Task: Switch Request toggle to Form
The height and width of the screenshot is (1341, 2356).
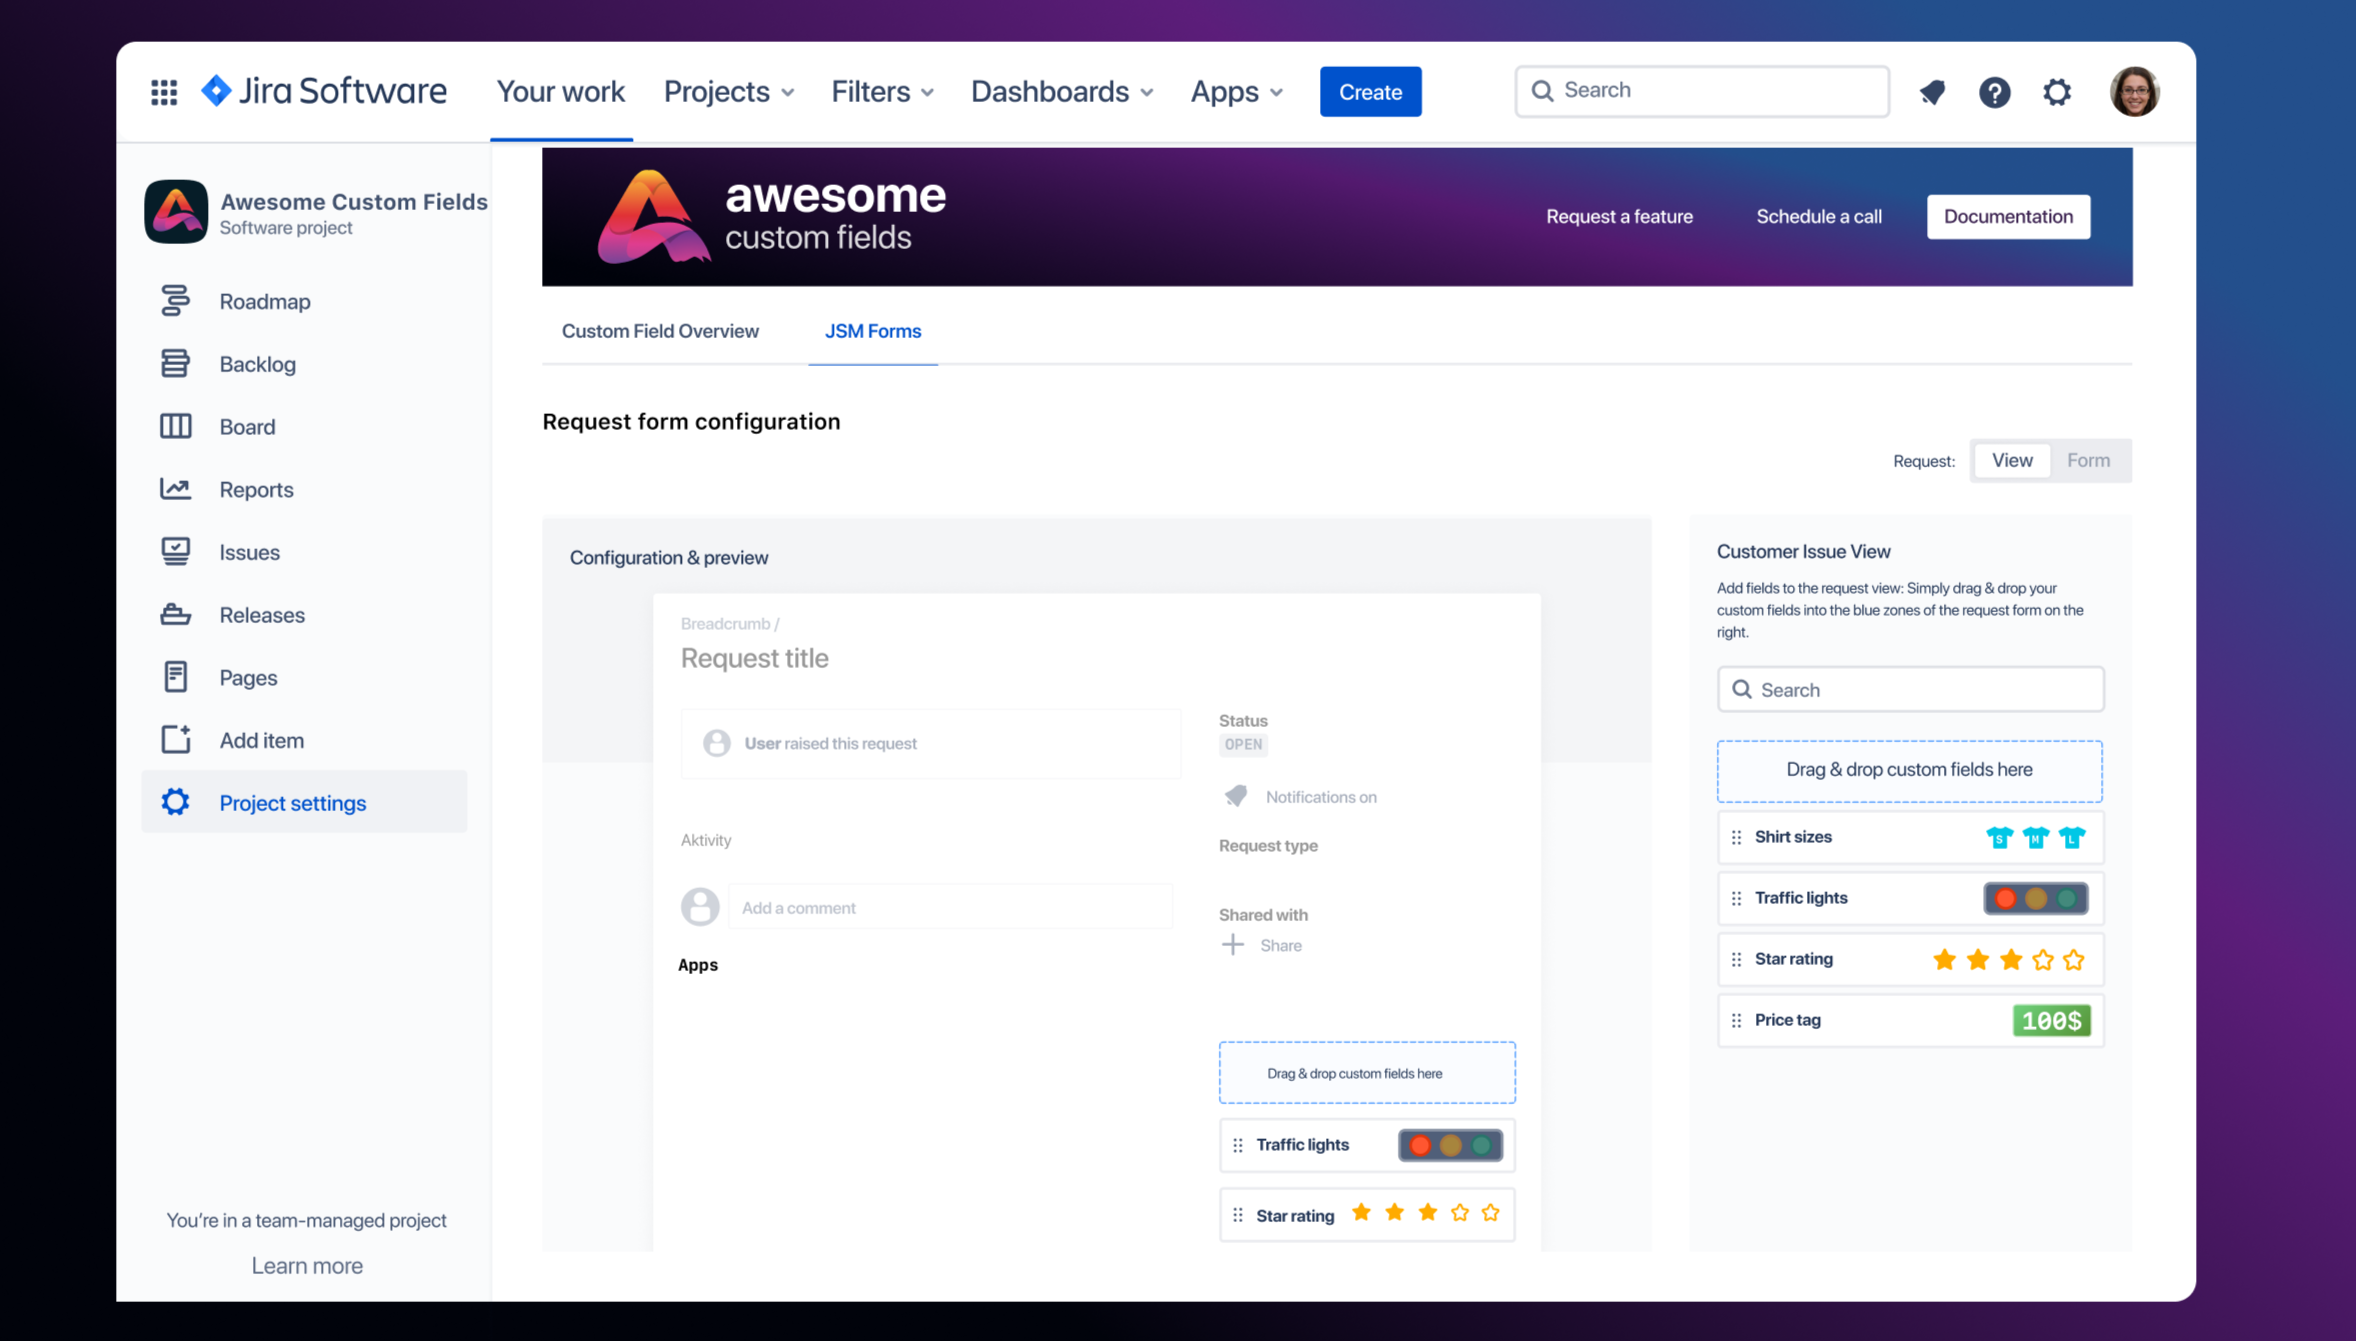Action: pos(2088,460)
